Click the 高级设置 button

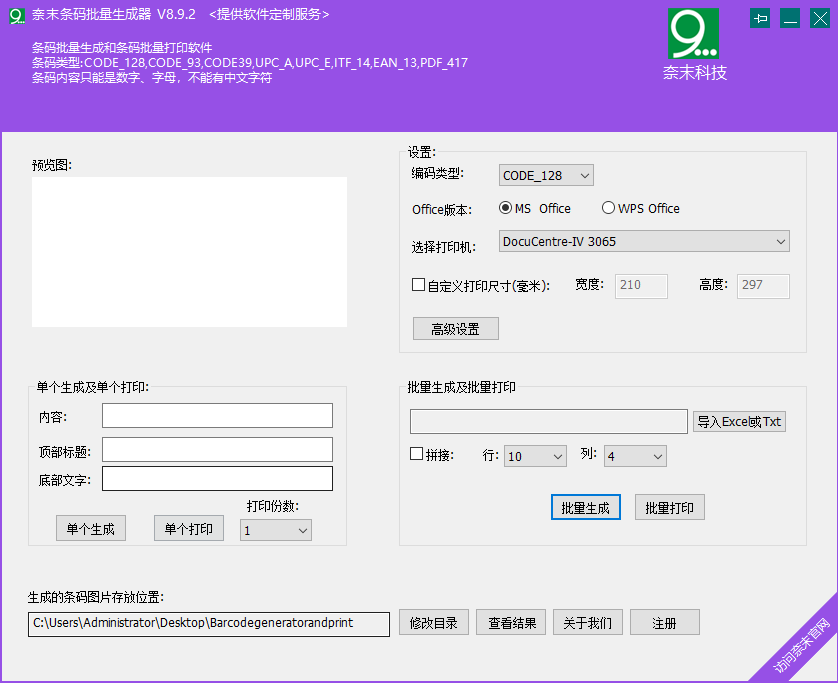[455, 329]
